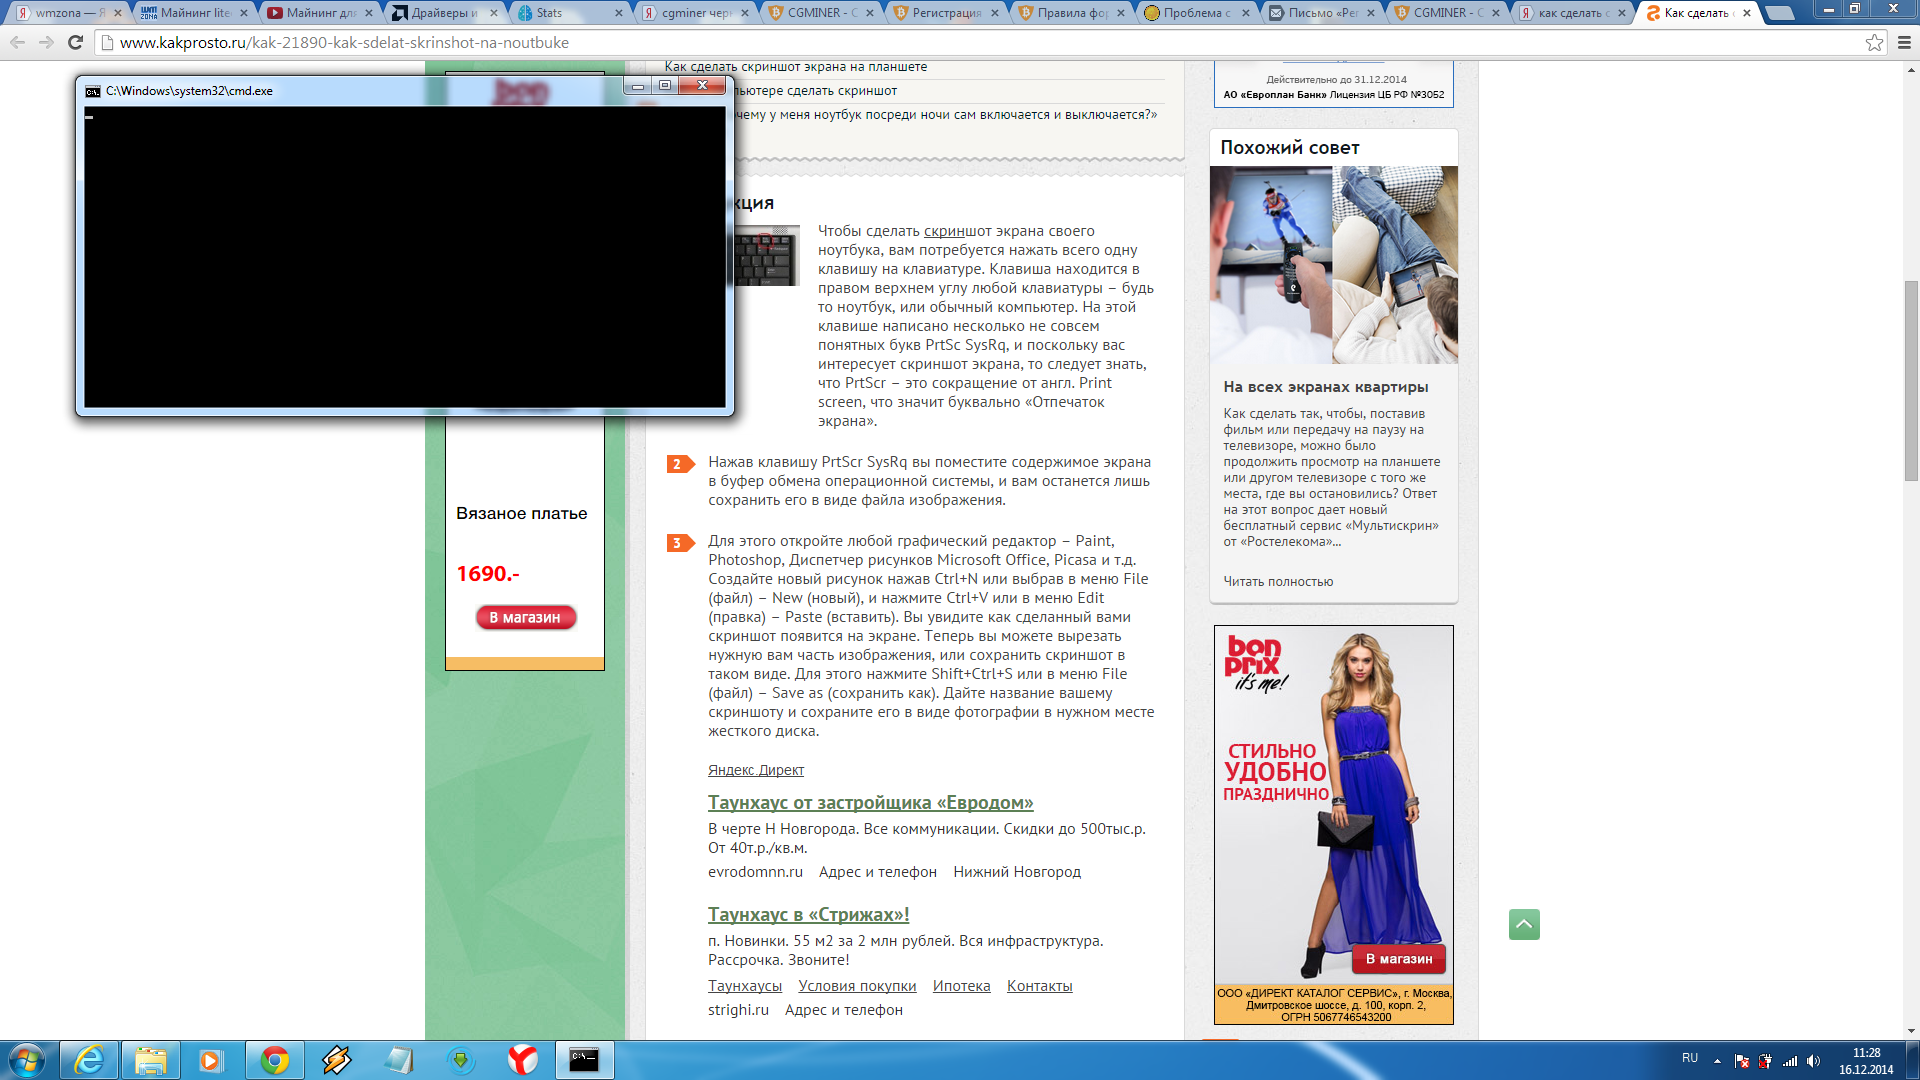1920x1080 pixels.
Task: Go forward with the browser forward arrow
Action: click(x=46, y=42)
